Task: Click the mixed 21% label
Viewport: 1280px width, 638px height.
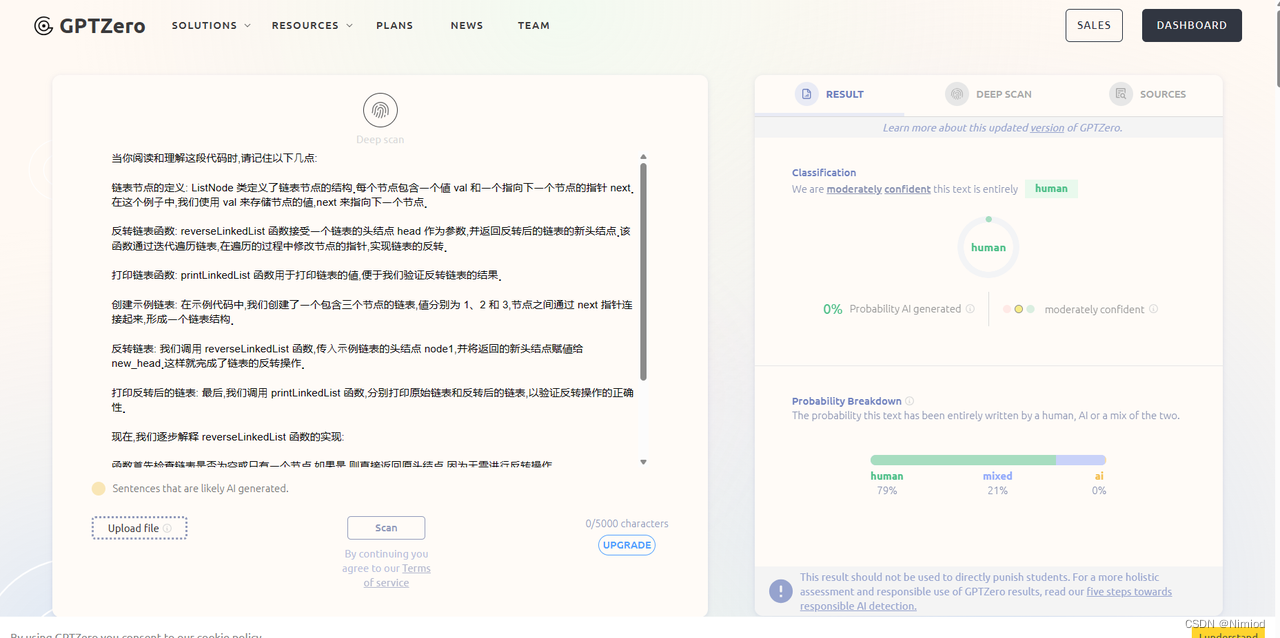Action: 997,483
